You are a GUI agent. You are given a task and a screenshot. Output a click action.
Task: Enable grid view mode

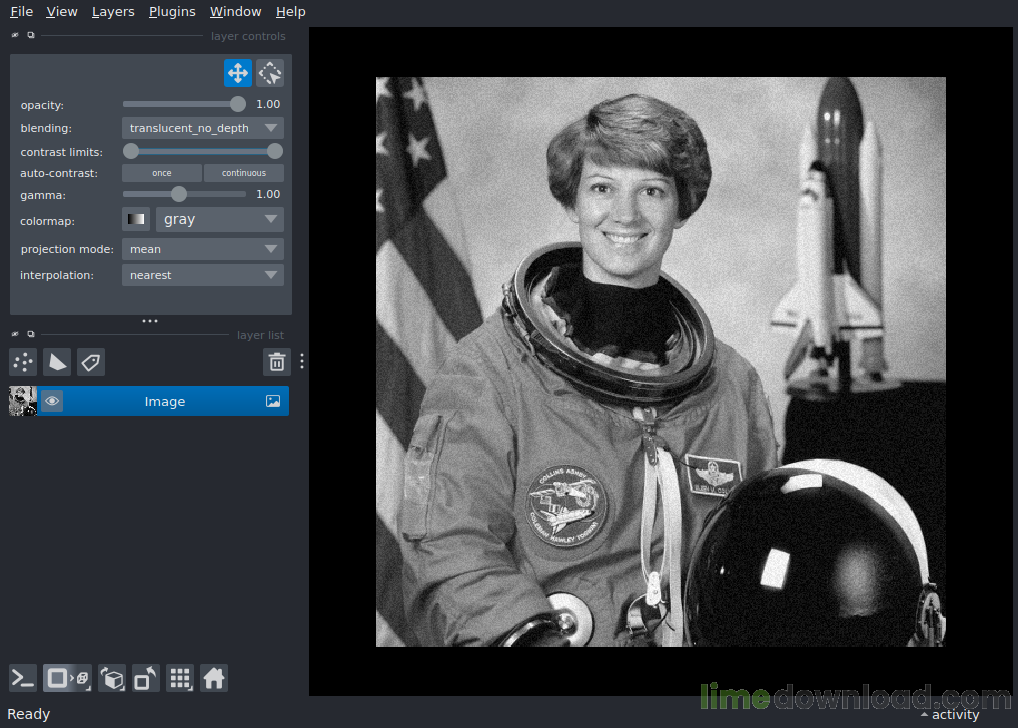tap(180, 678)
